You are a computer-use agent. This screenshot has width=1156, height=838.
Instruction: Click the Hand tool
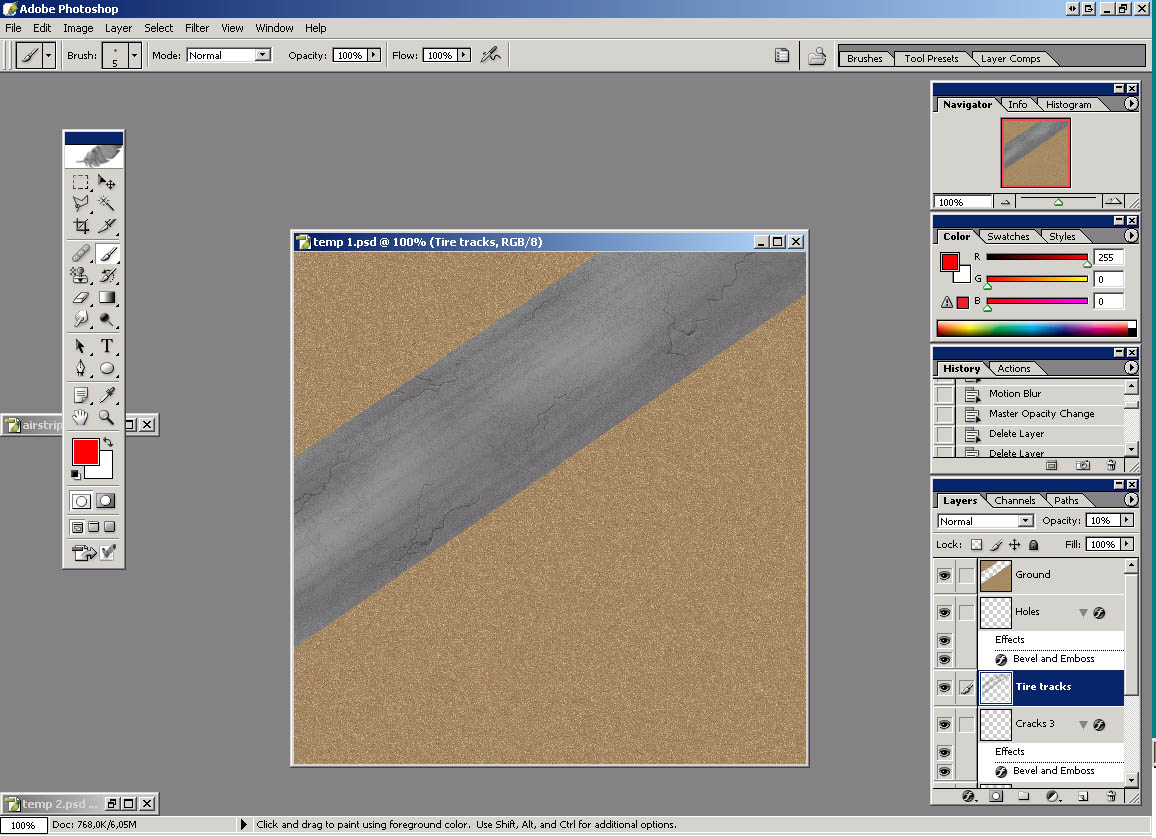pos(81,418)
